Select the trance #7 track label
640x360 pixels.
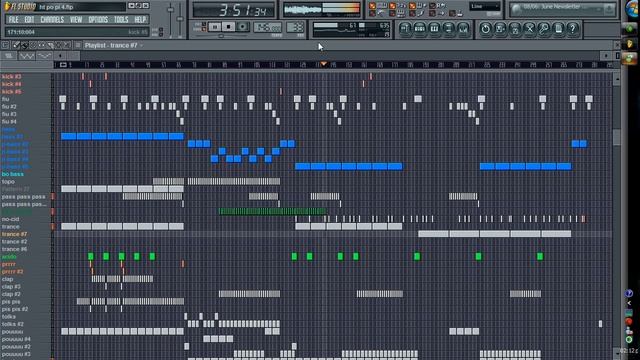(x=14, y=234)
